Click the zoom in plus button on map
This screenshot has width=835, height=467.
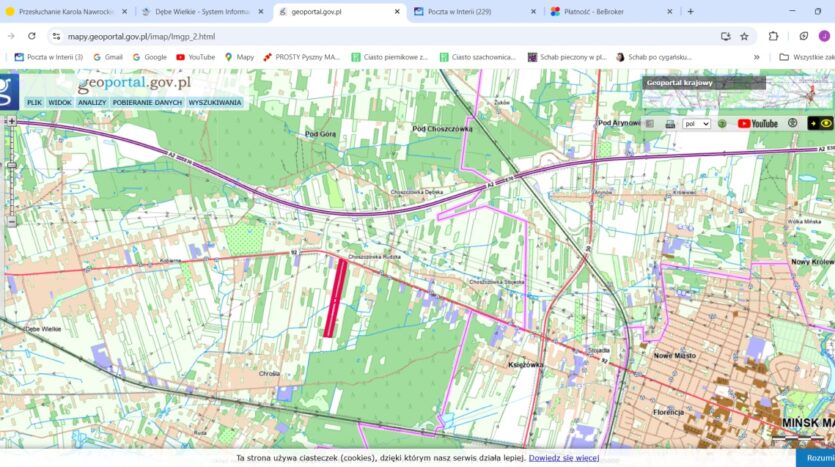(x=12, y=120)
